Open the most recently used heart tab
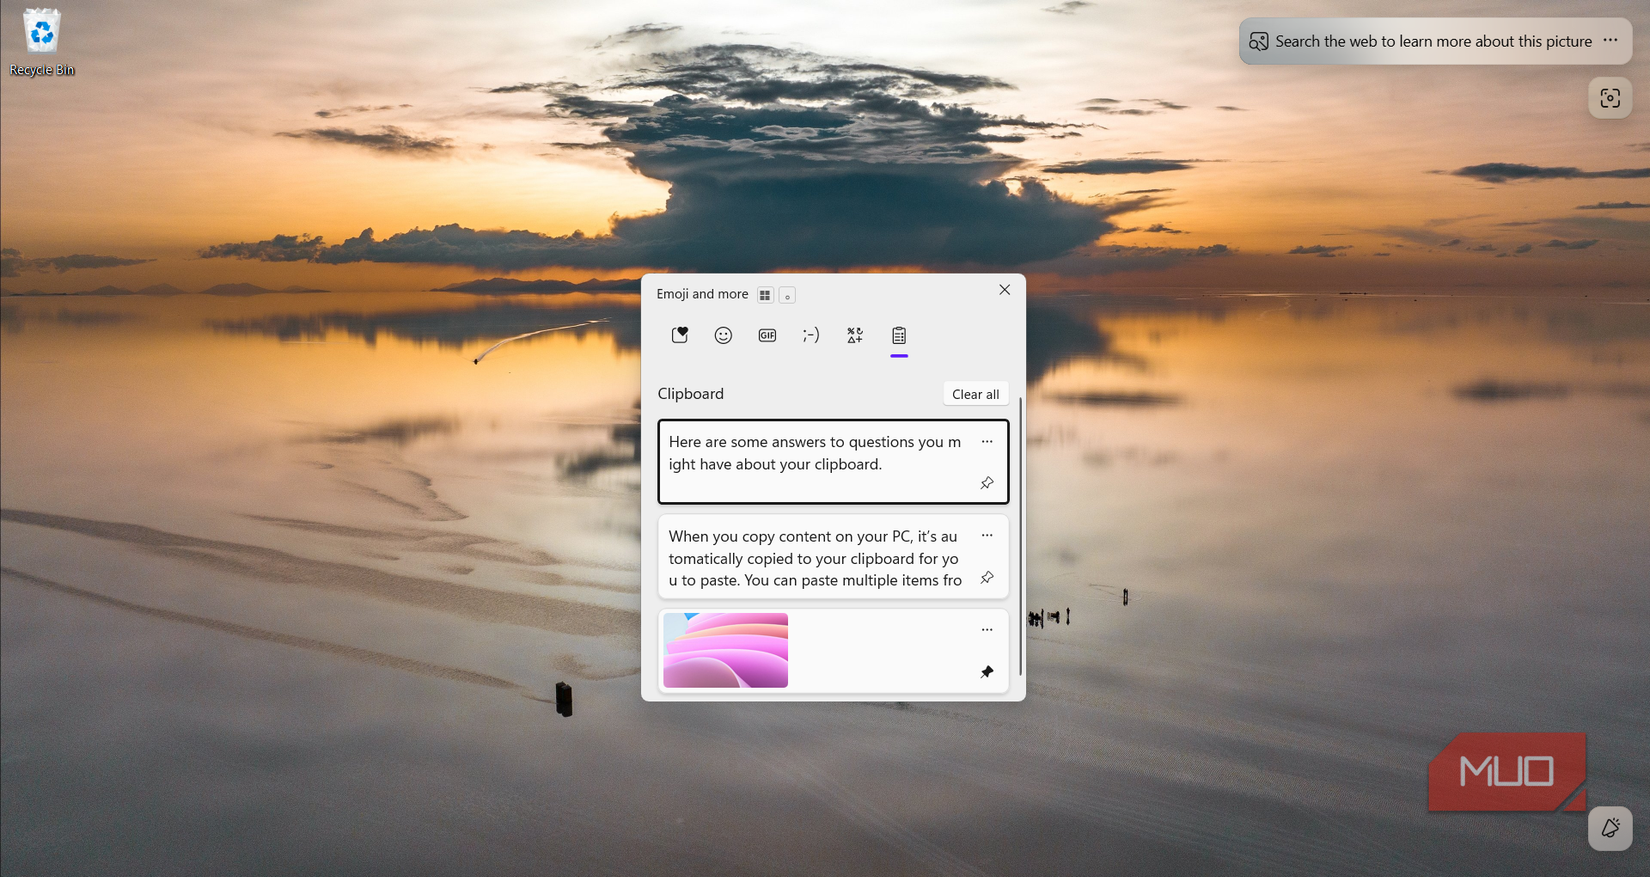1650x877 pixels. coord(680,335)
